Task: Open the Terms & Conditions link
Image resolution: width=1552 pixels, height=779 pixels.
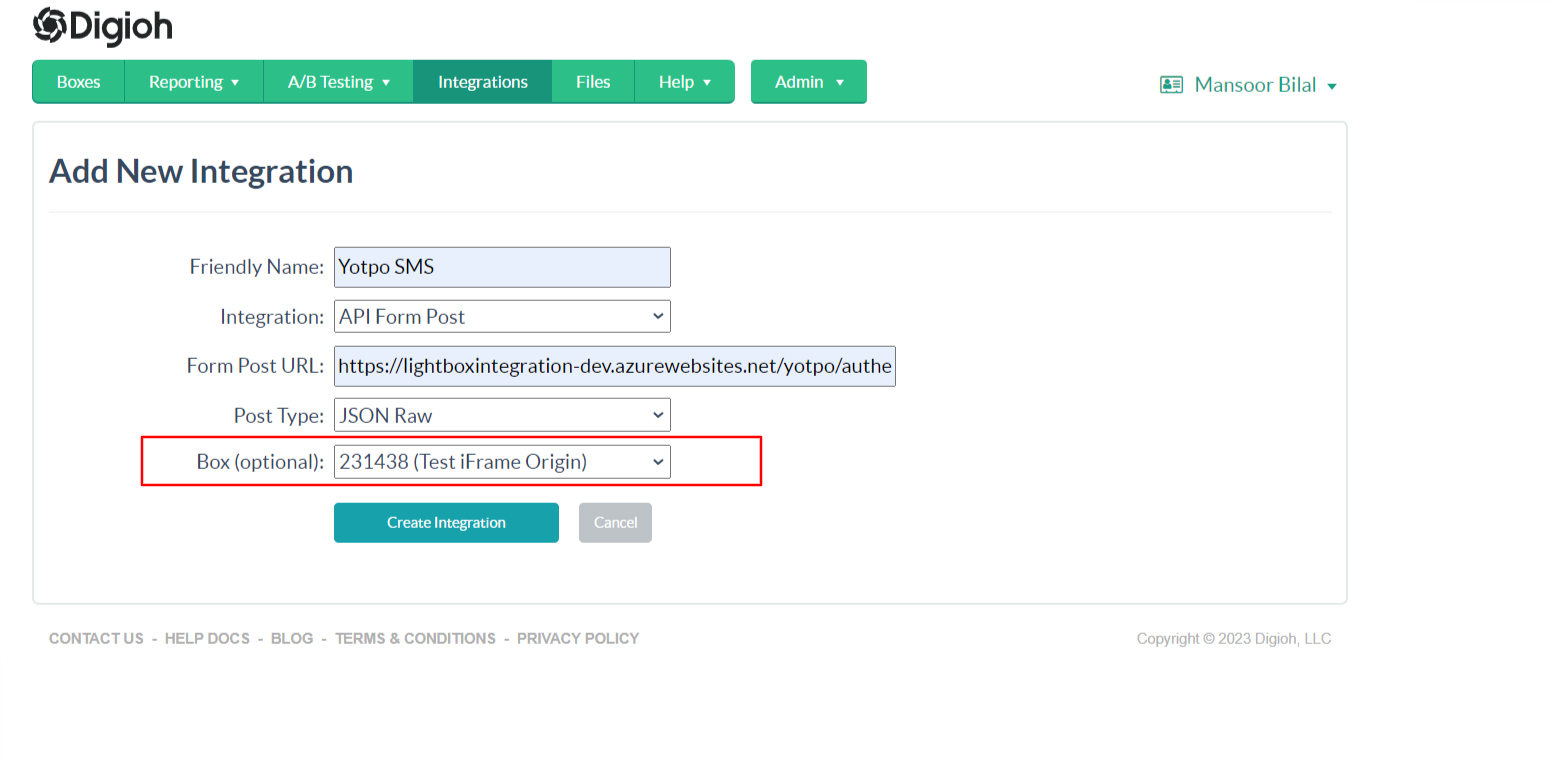Action: (x=415, y=638)
